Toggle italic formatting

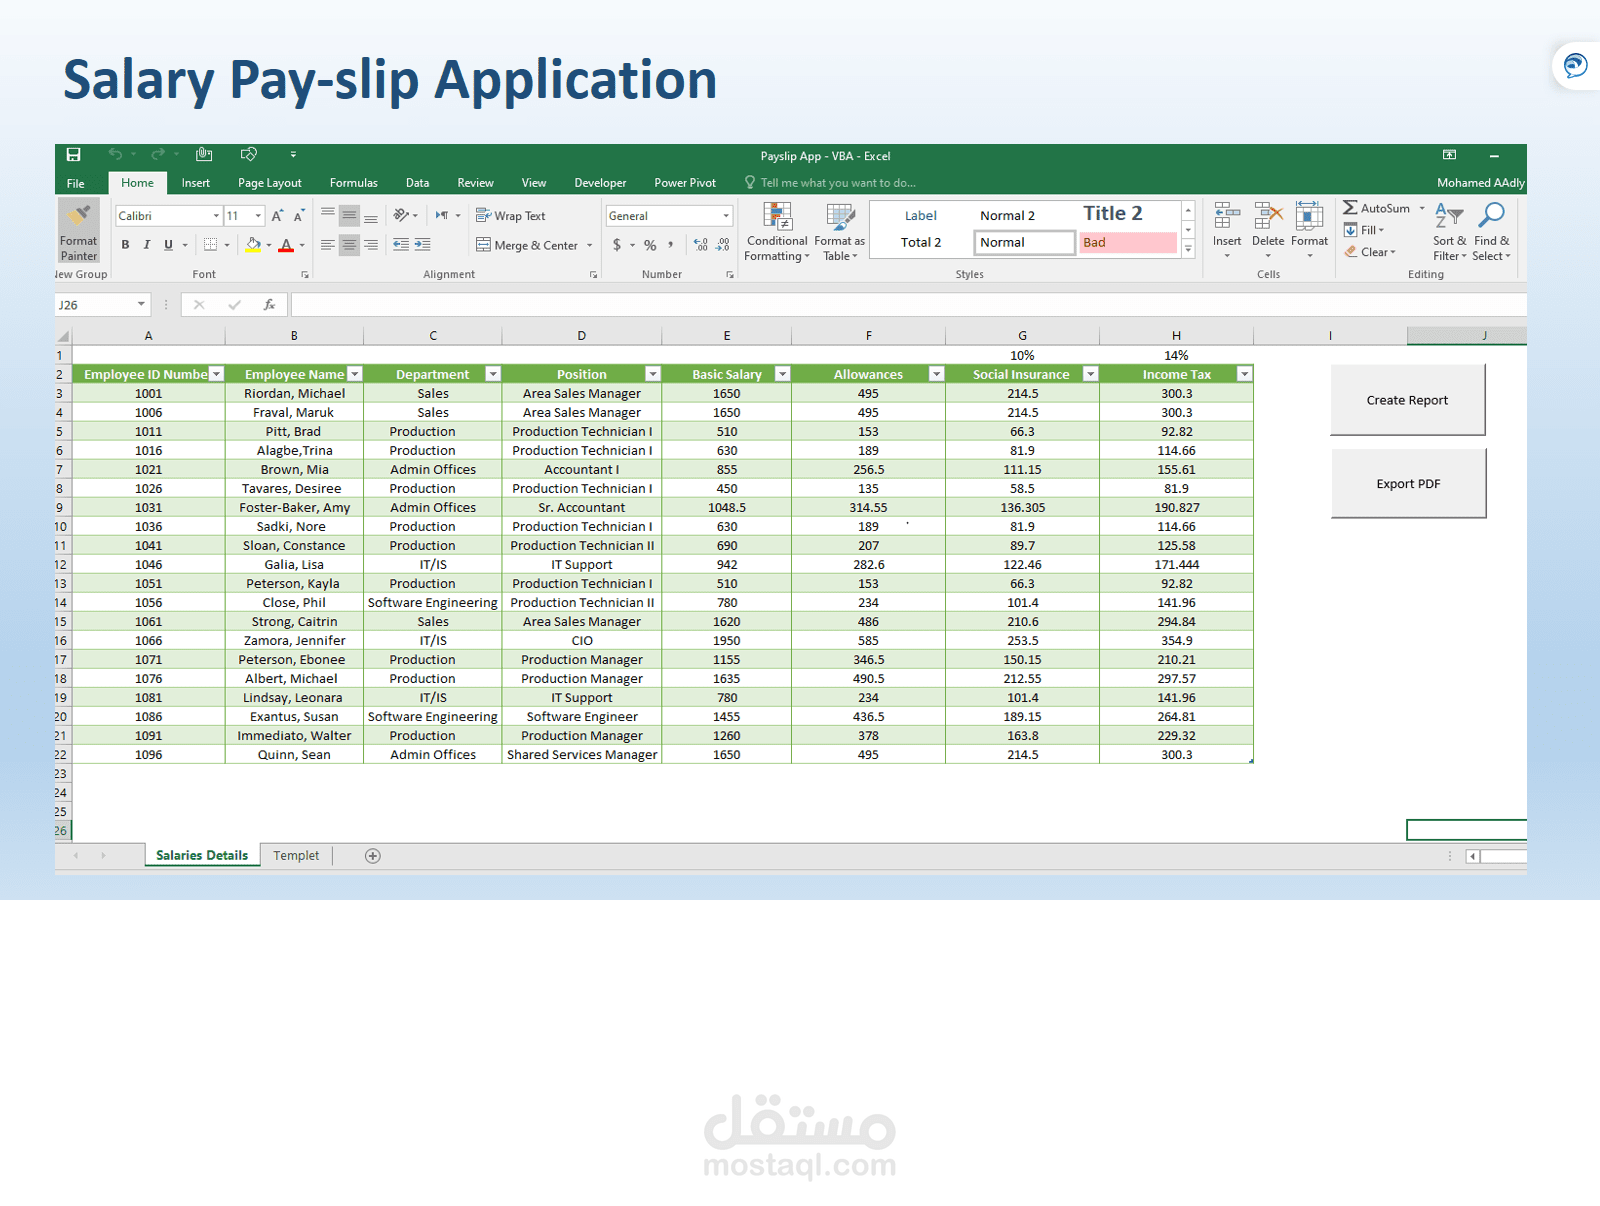pyautogui.click(x=146, y=244)
